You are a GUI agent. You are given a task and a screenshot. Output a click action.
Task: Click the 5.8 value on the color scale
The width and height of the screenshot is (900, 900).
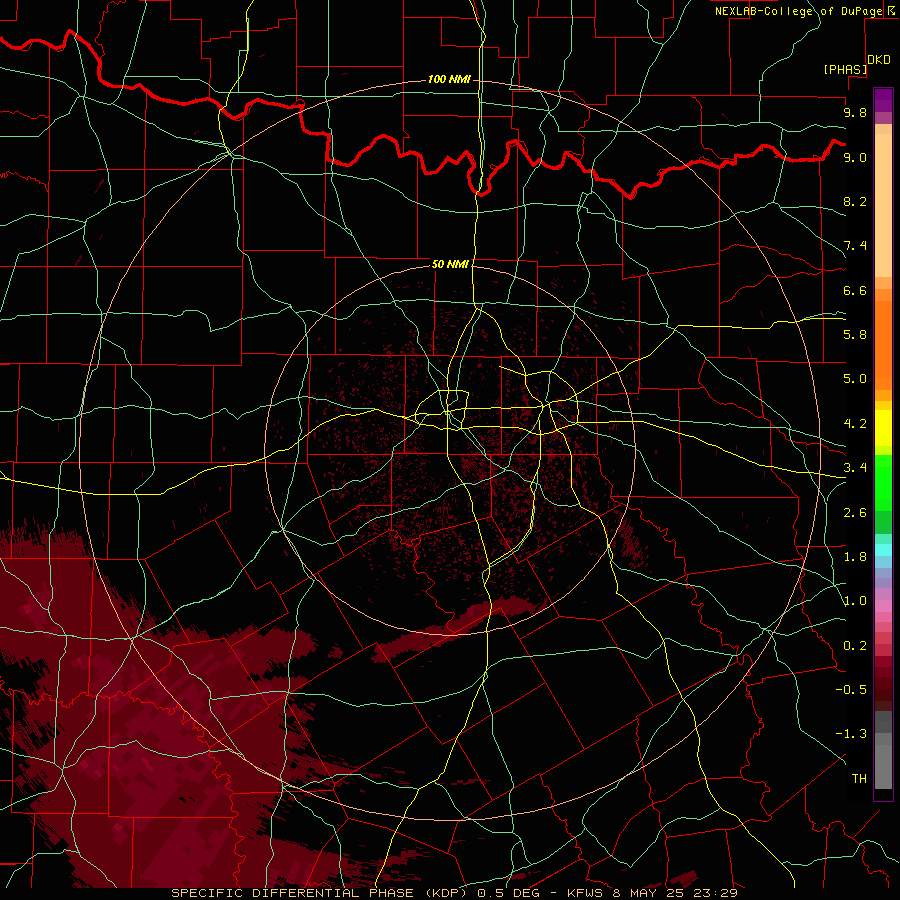[855, 335]
